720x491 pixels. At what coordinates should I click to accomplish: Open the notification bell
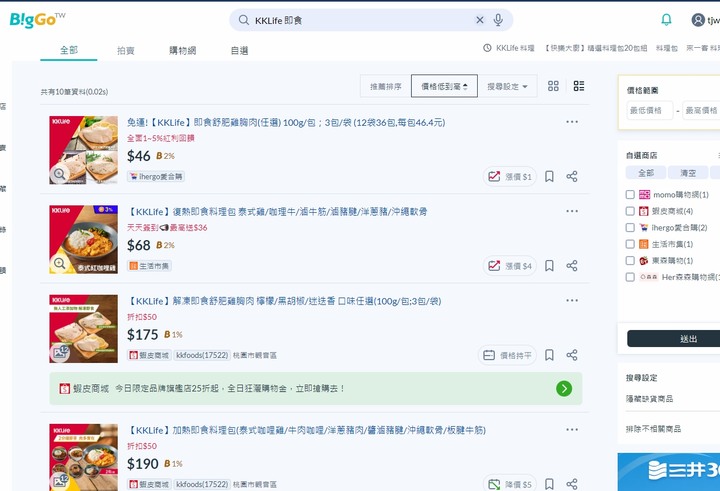pos(666,19)
